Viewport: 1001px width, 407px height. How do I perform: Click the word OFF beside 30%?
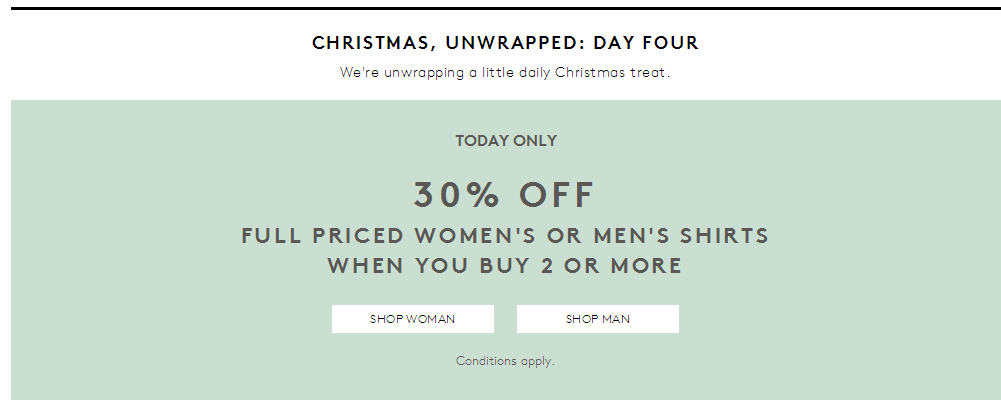point(557,195)
